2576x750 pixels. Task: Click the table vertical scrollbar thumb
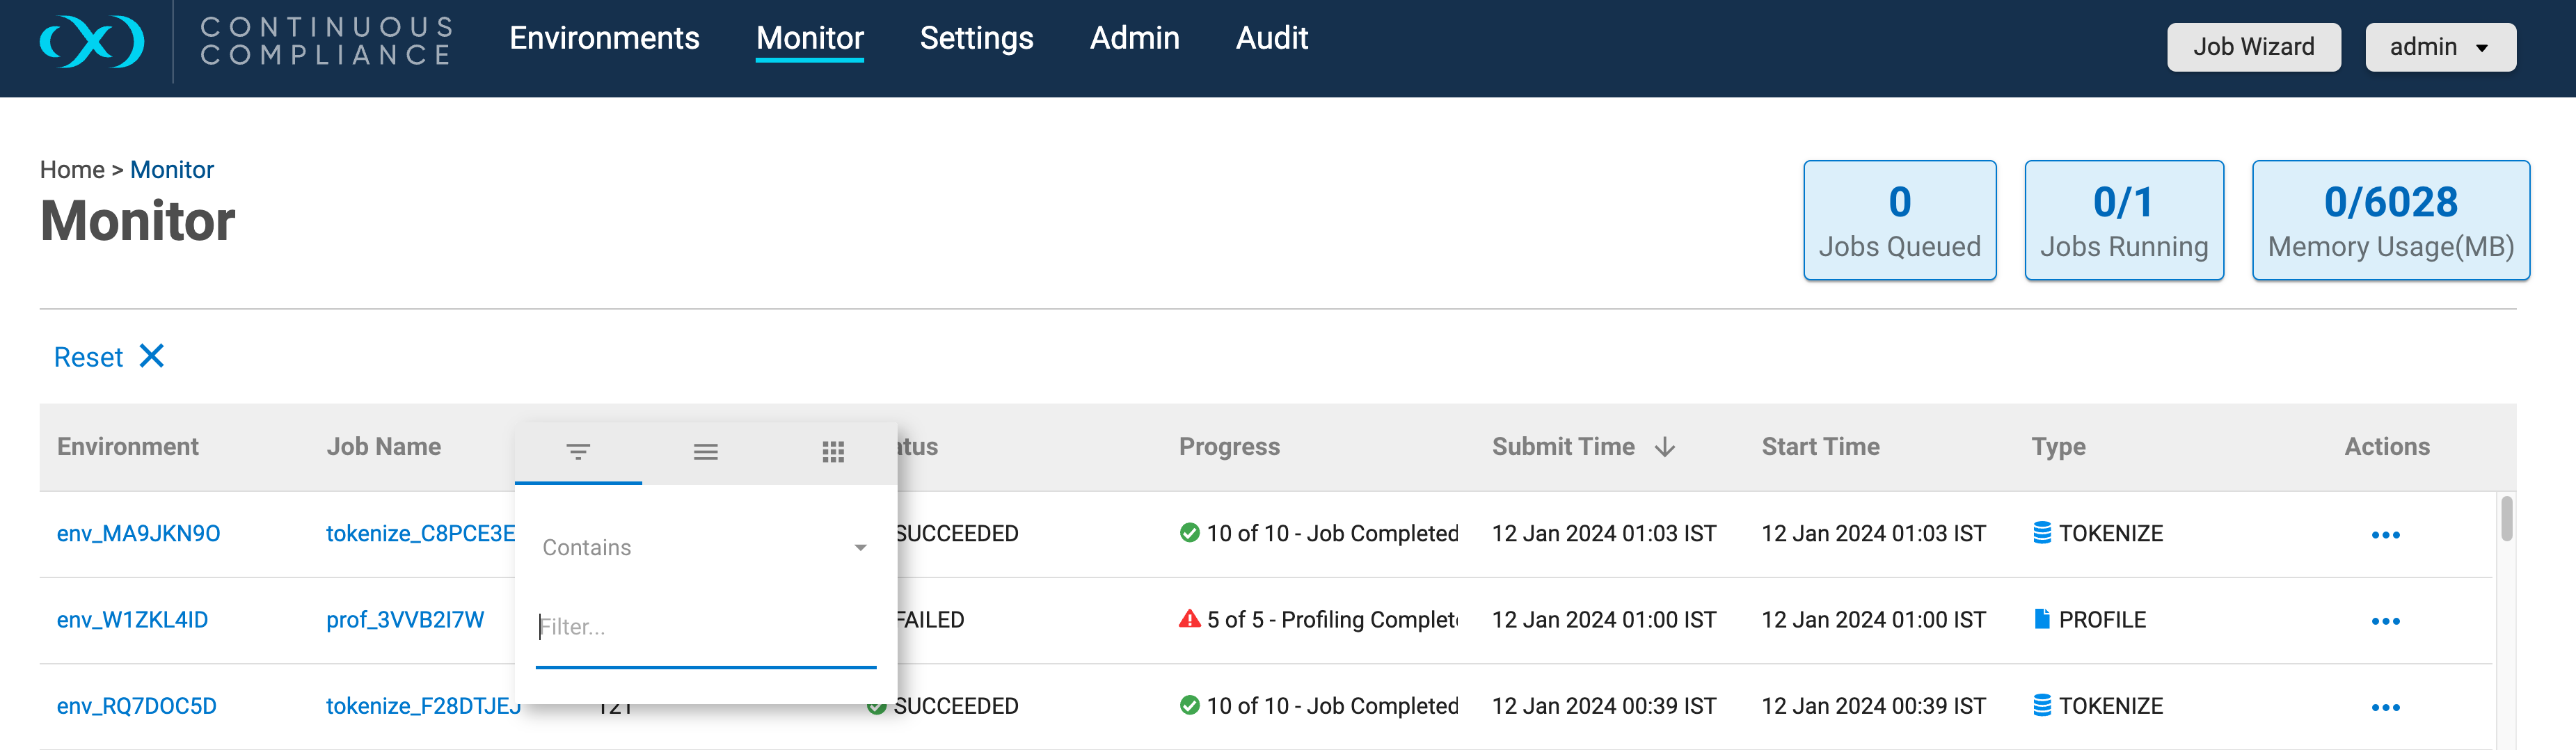pos(2506,518)
